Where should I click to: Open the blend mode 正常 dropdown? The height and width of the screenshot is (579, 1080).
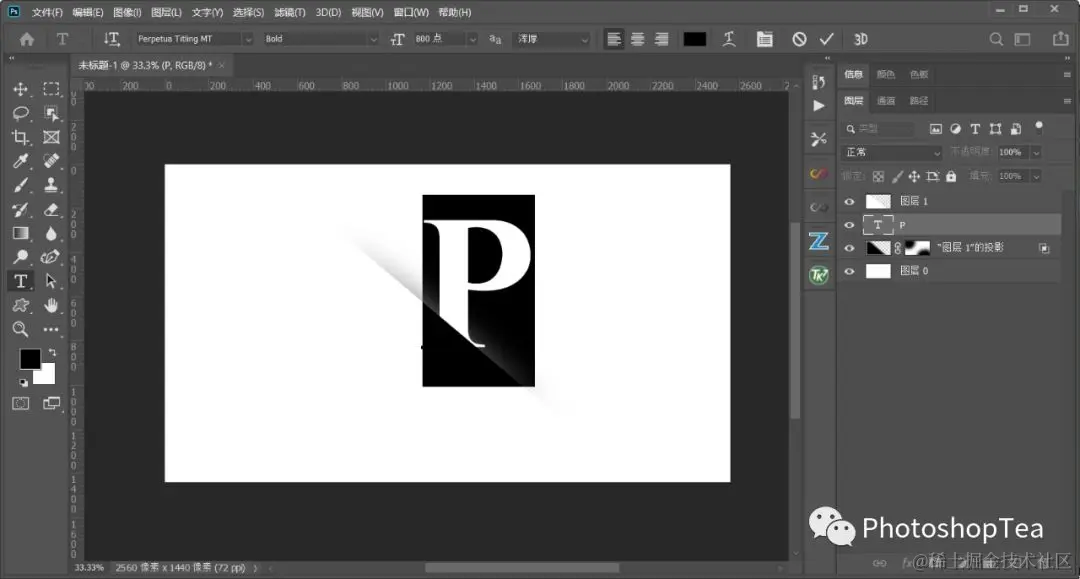tap(891, 152)
